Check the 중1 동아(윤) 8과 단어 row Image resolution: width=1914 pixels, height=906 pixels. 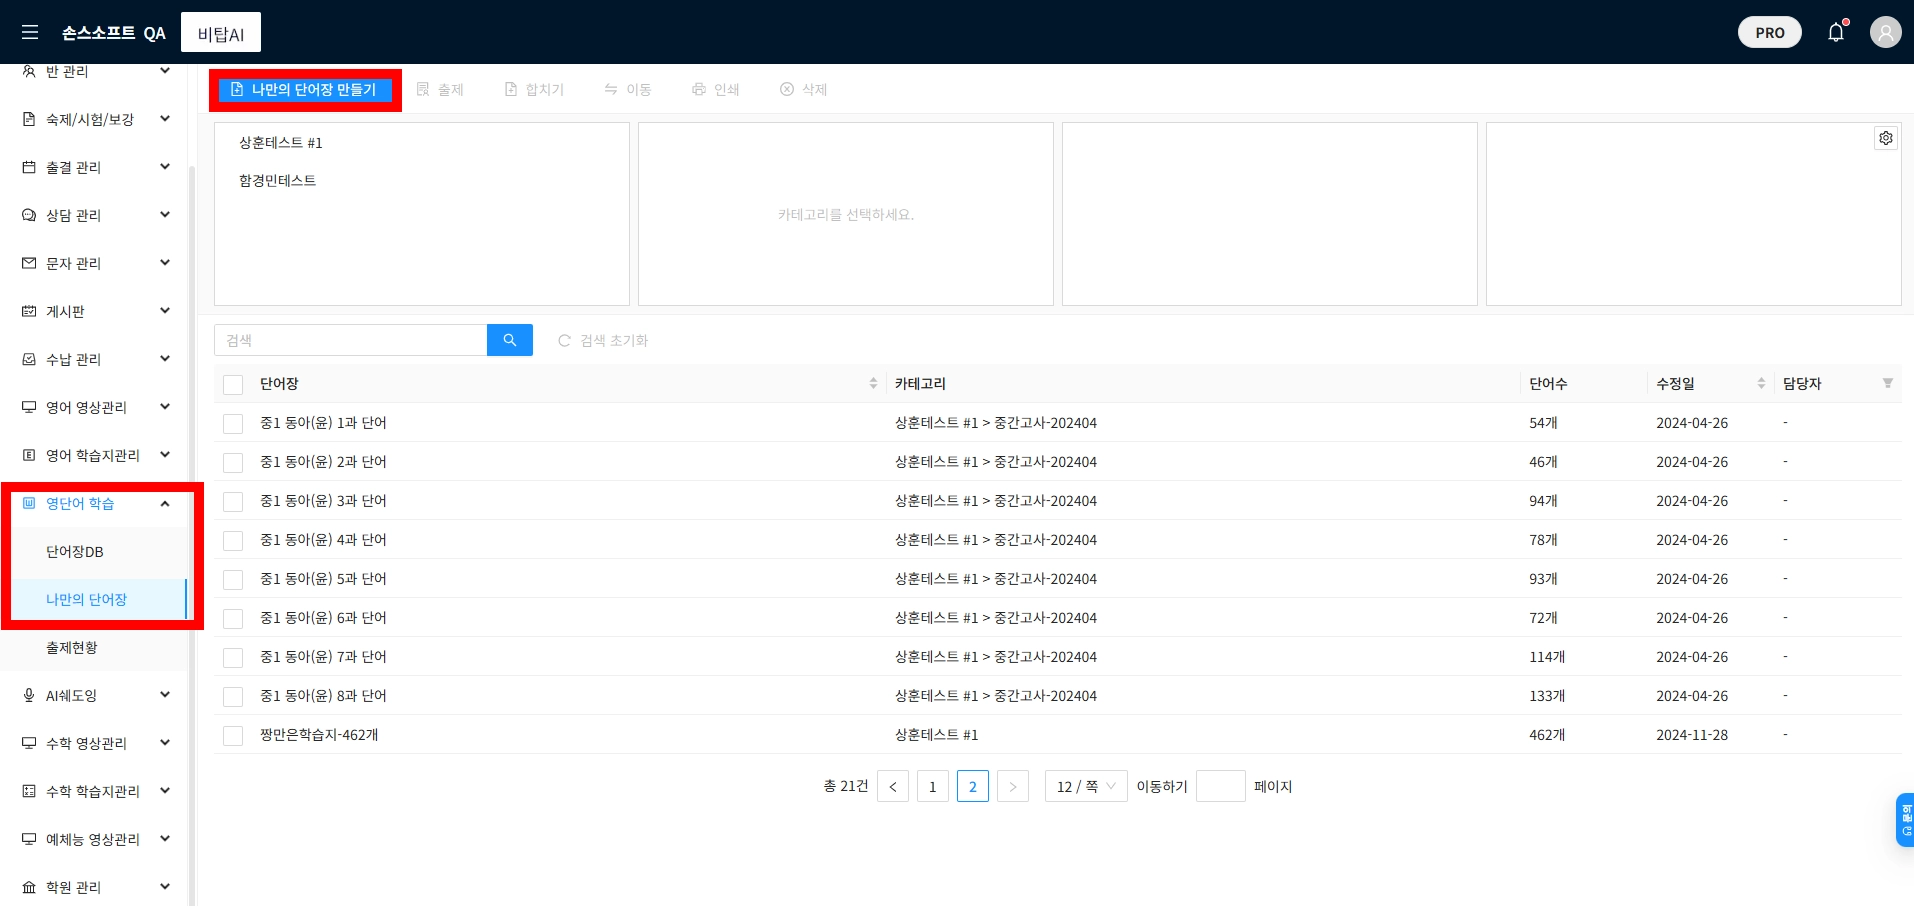233,696
